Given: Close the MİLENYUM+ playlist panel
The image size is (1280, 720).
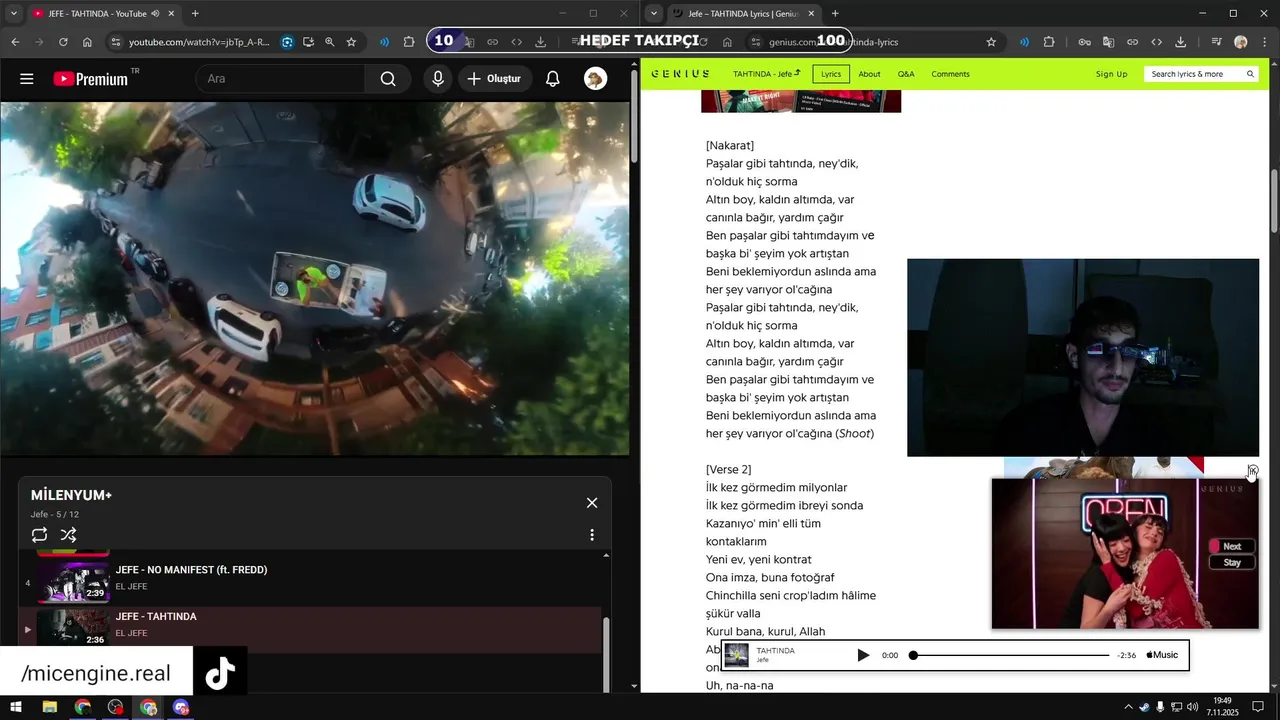Looking at the screenshot, I should coord(592,503).
